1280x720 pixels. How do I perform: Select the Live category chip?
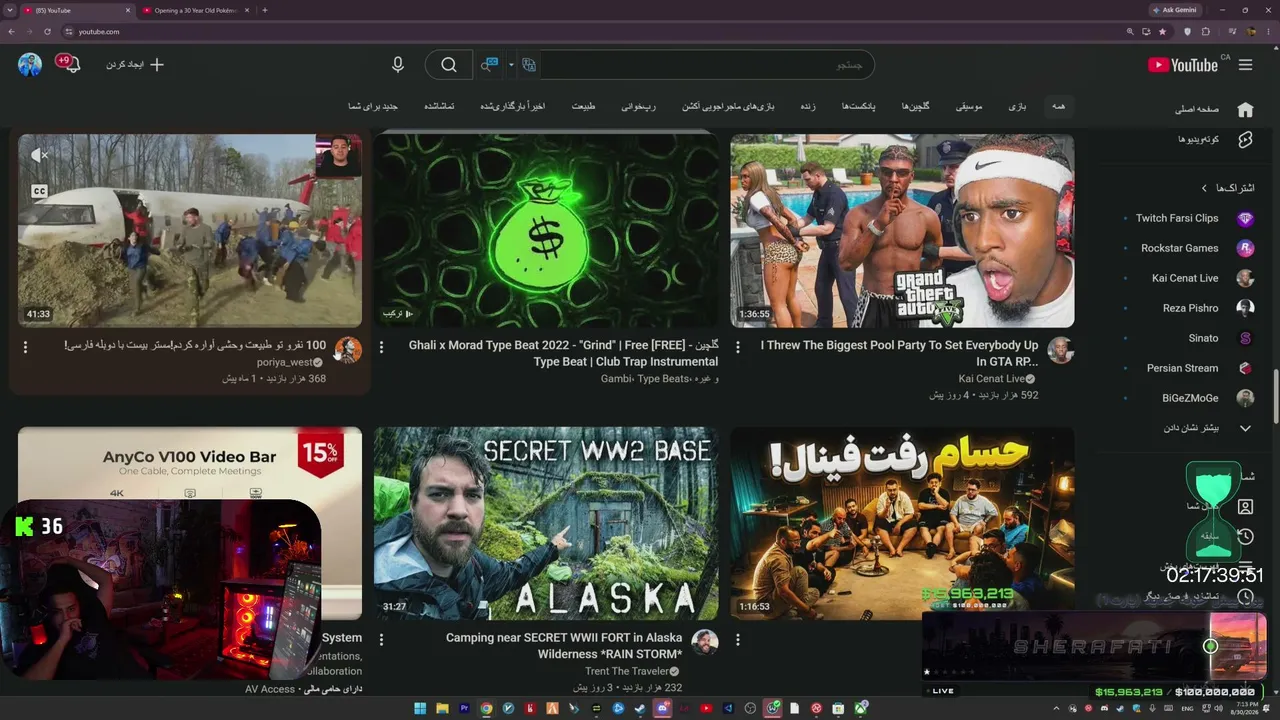(807, 106)
